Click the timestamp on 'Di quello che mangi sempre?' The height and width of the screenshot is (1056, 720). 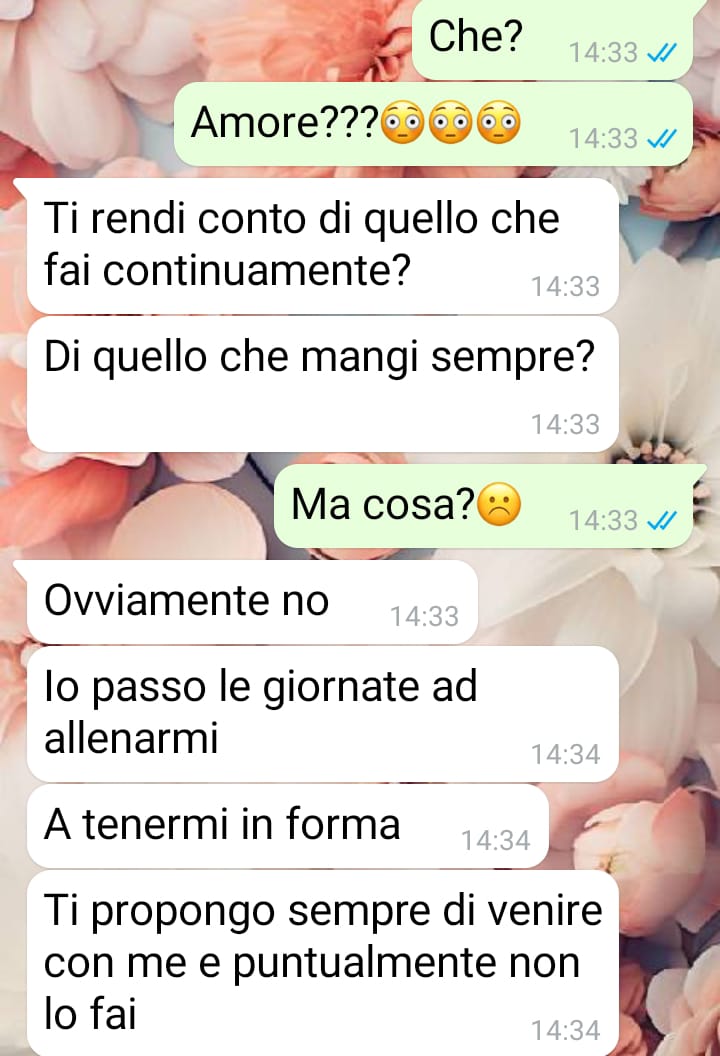[566, 425]
